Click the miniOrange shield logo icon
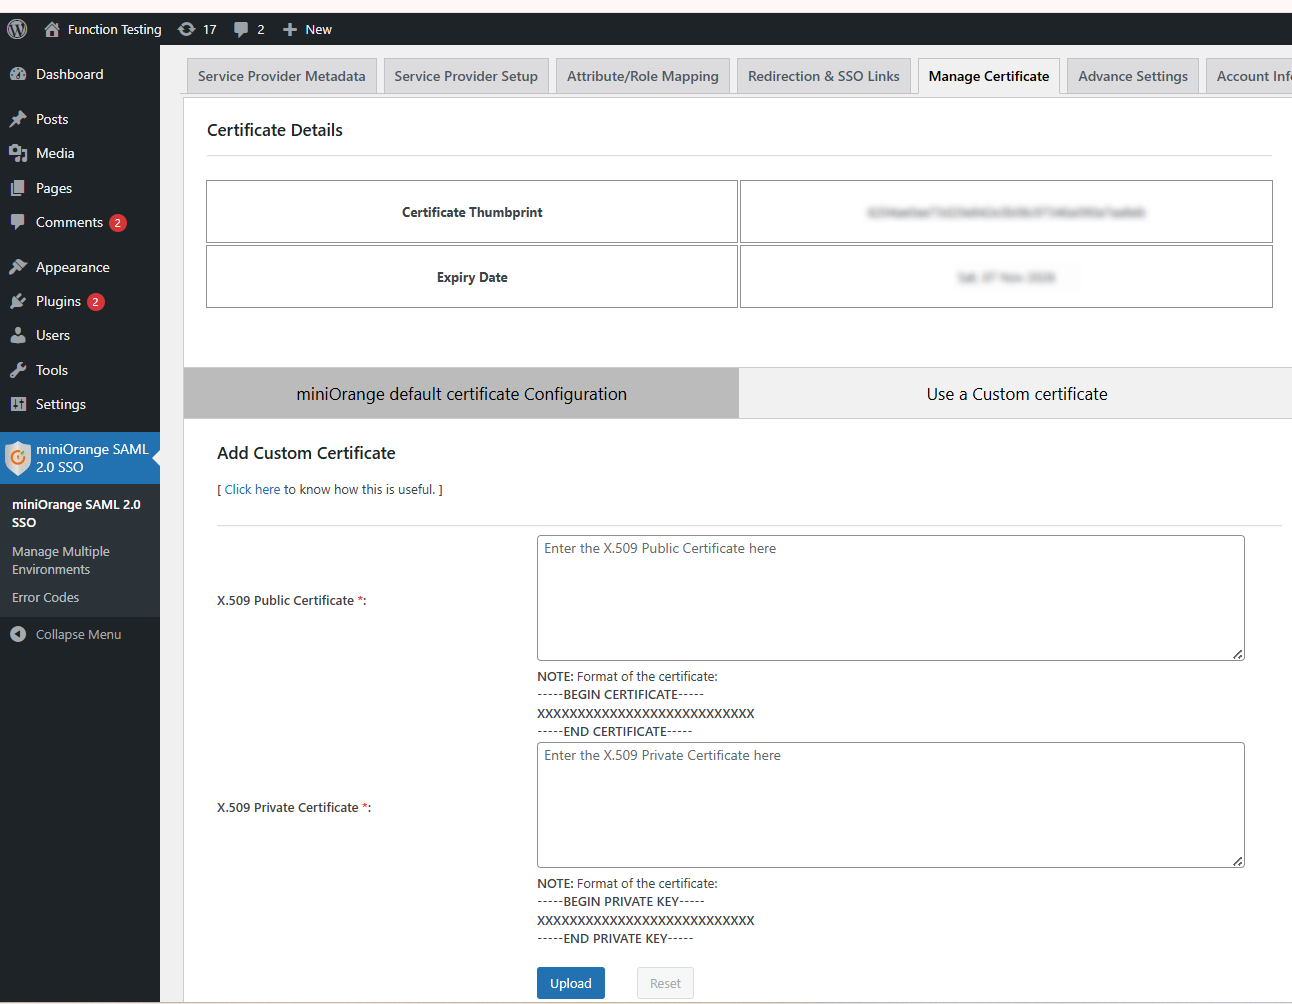The image size is (1292, 1004). pyautogui.click(x=18, y=458)
